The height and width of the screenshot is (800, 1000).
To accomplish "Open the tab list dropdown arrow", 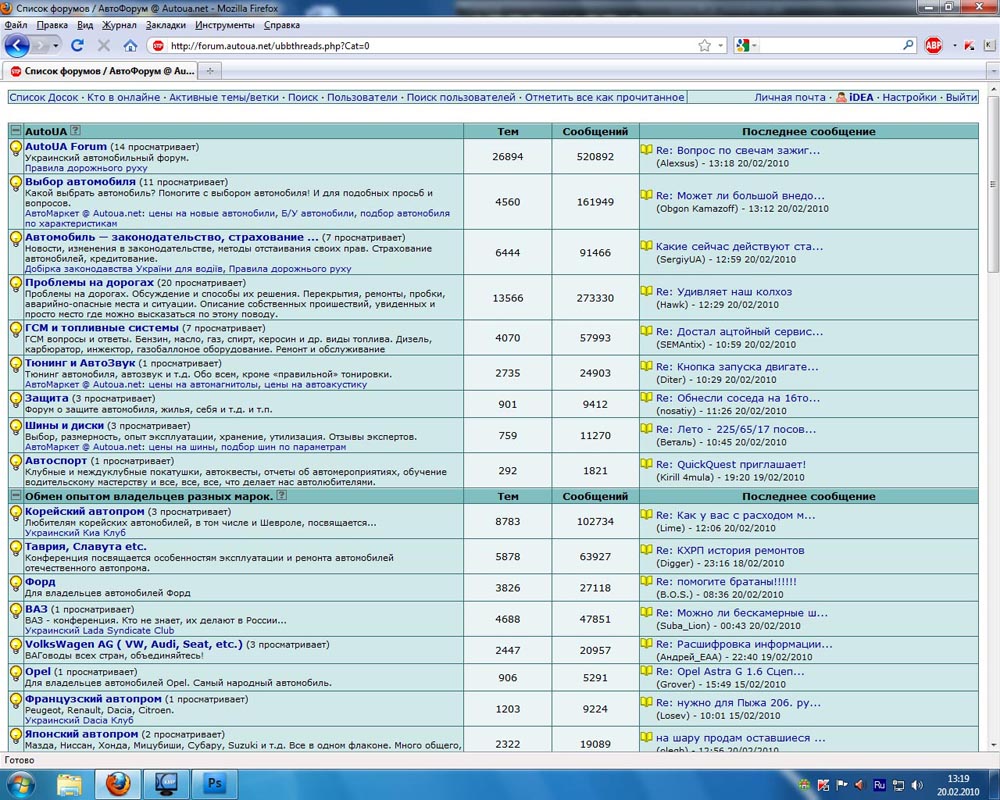I will (x=993, y=71).
